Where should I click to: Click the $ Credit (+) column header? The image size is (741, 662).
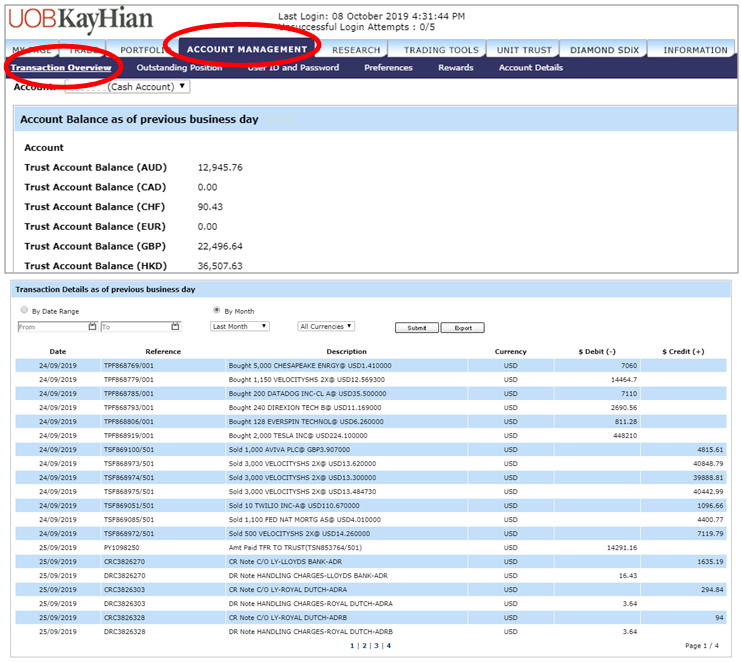click(x=683, y=352)
